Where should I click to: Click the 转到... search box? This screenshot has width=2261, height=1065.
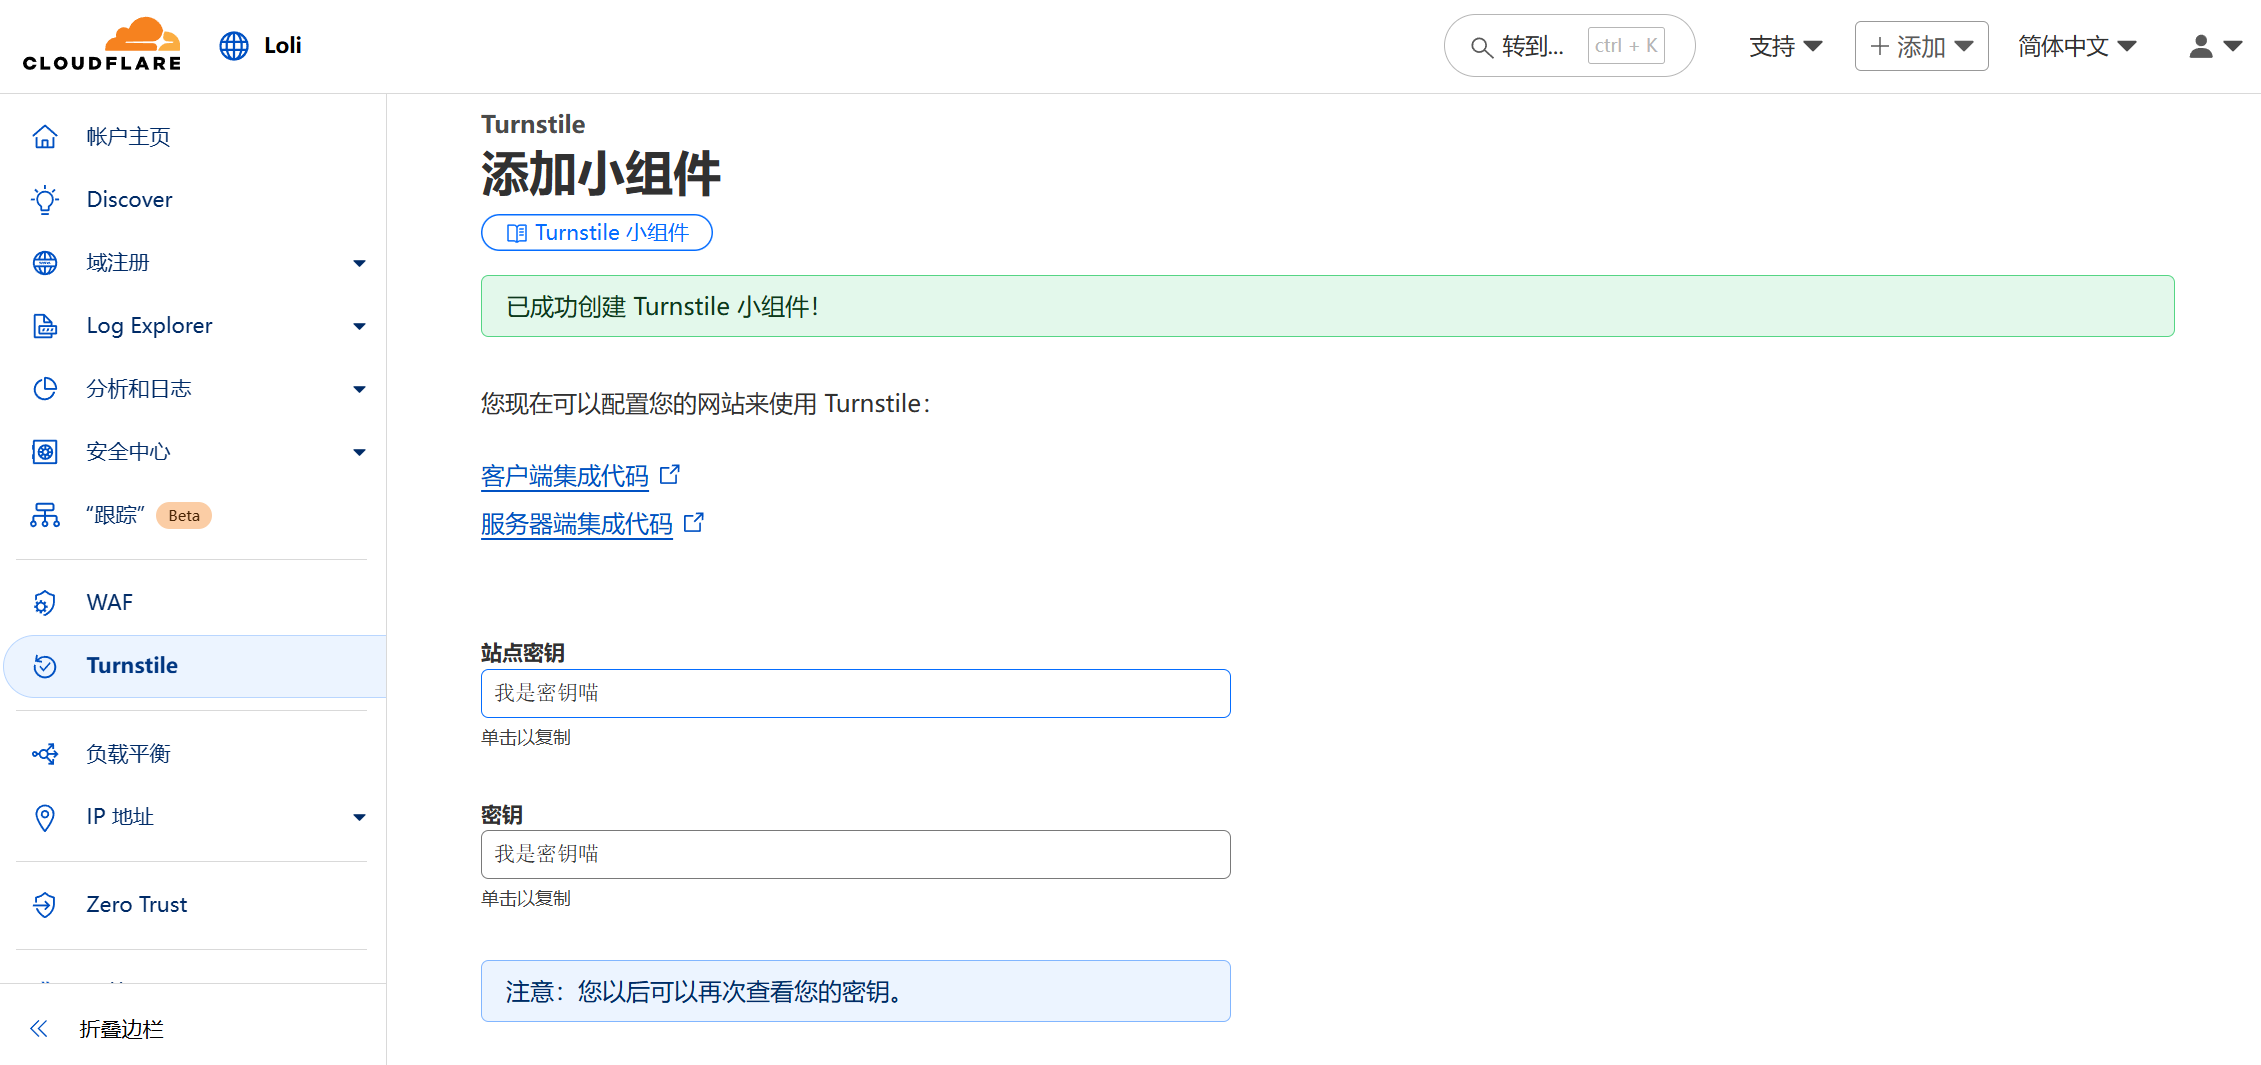click(x=1569, y=46)
